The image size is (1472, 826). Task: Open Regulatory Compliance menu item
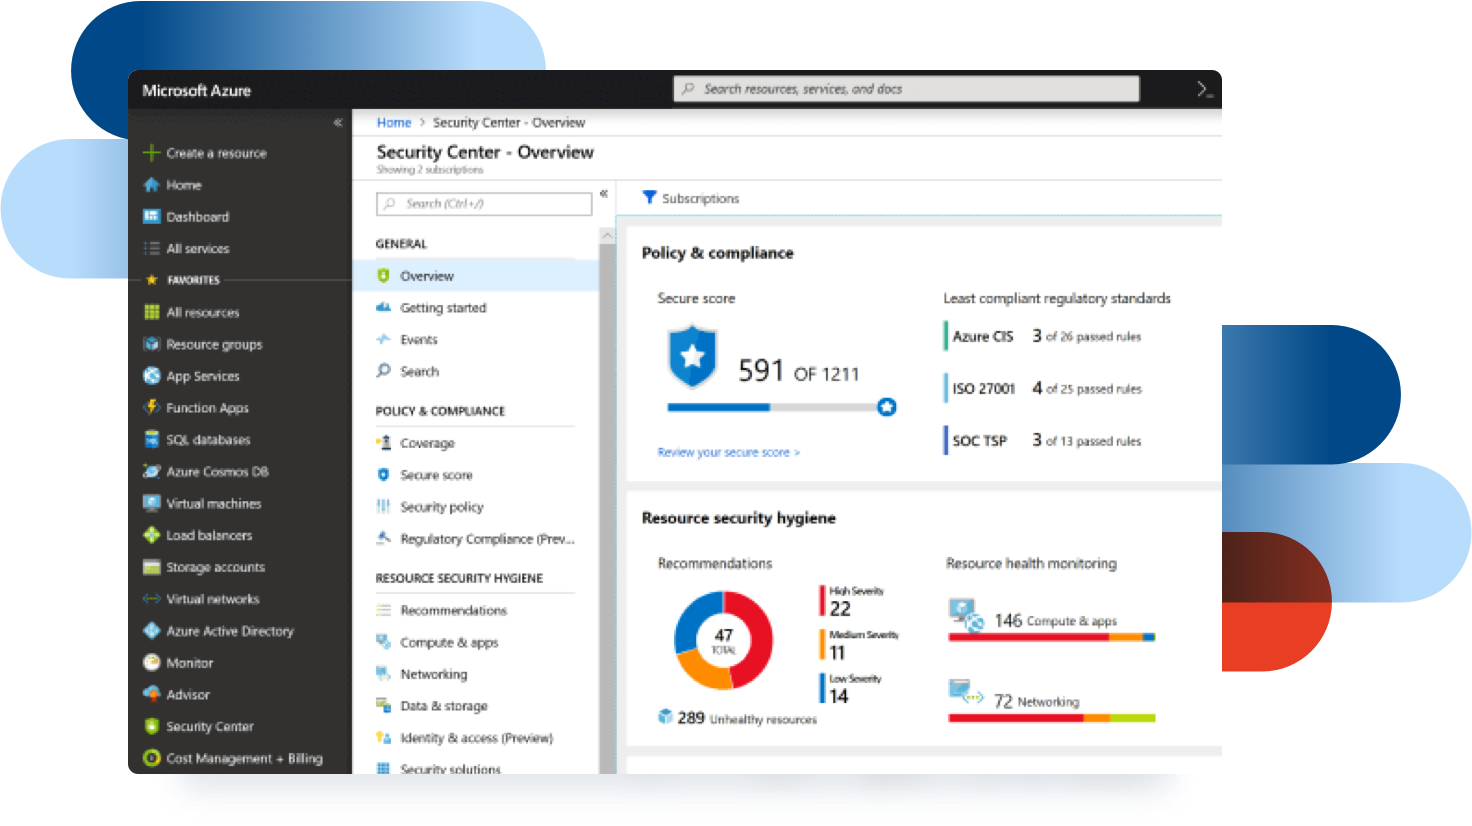point(486,539)
